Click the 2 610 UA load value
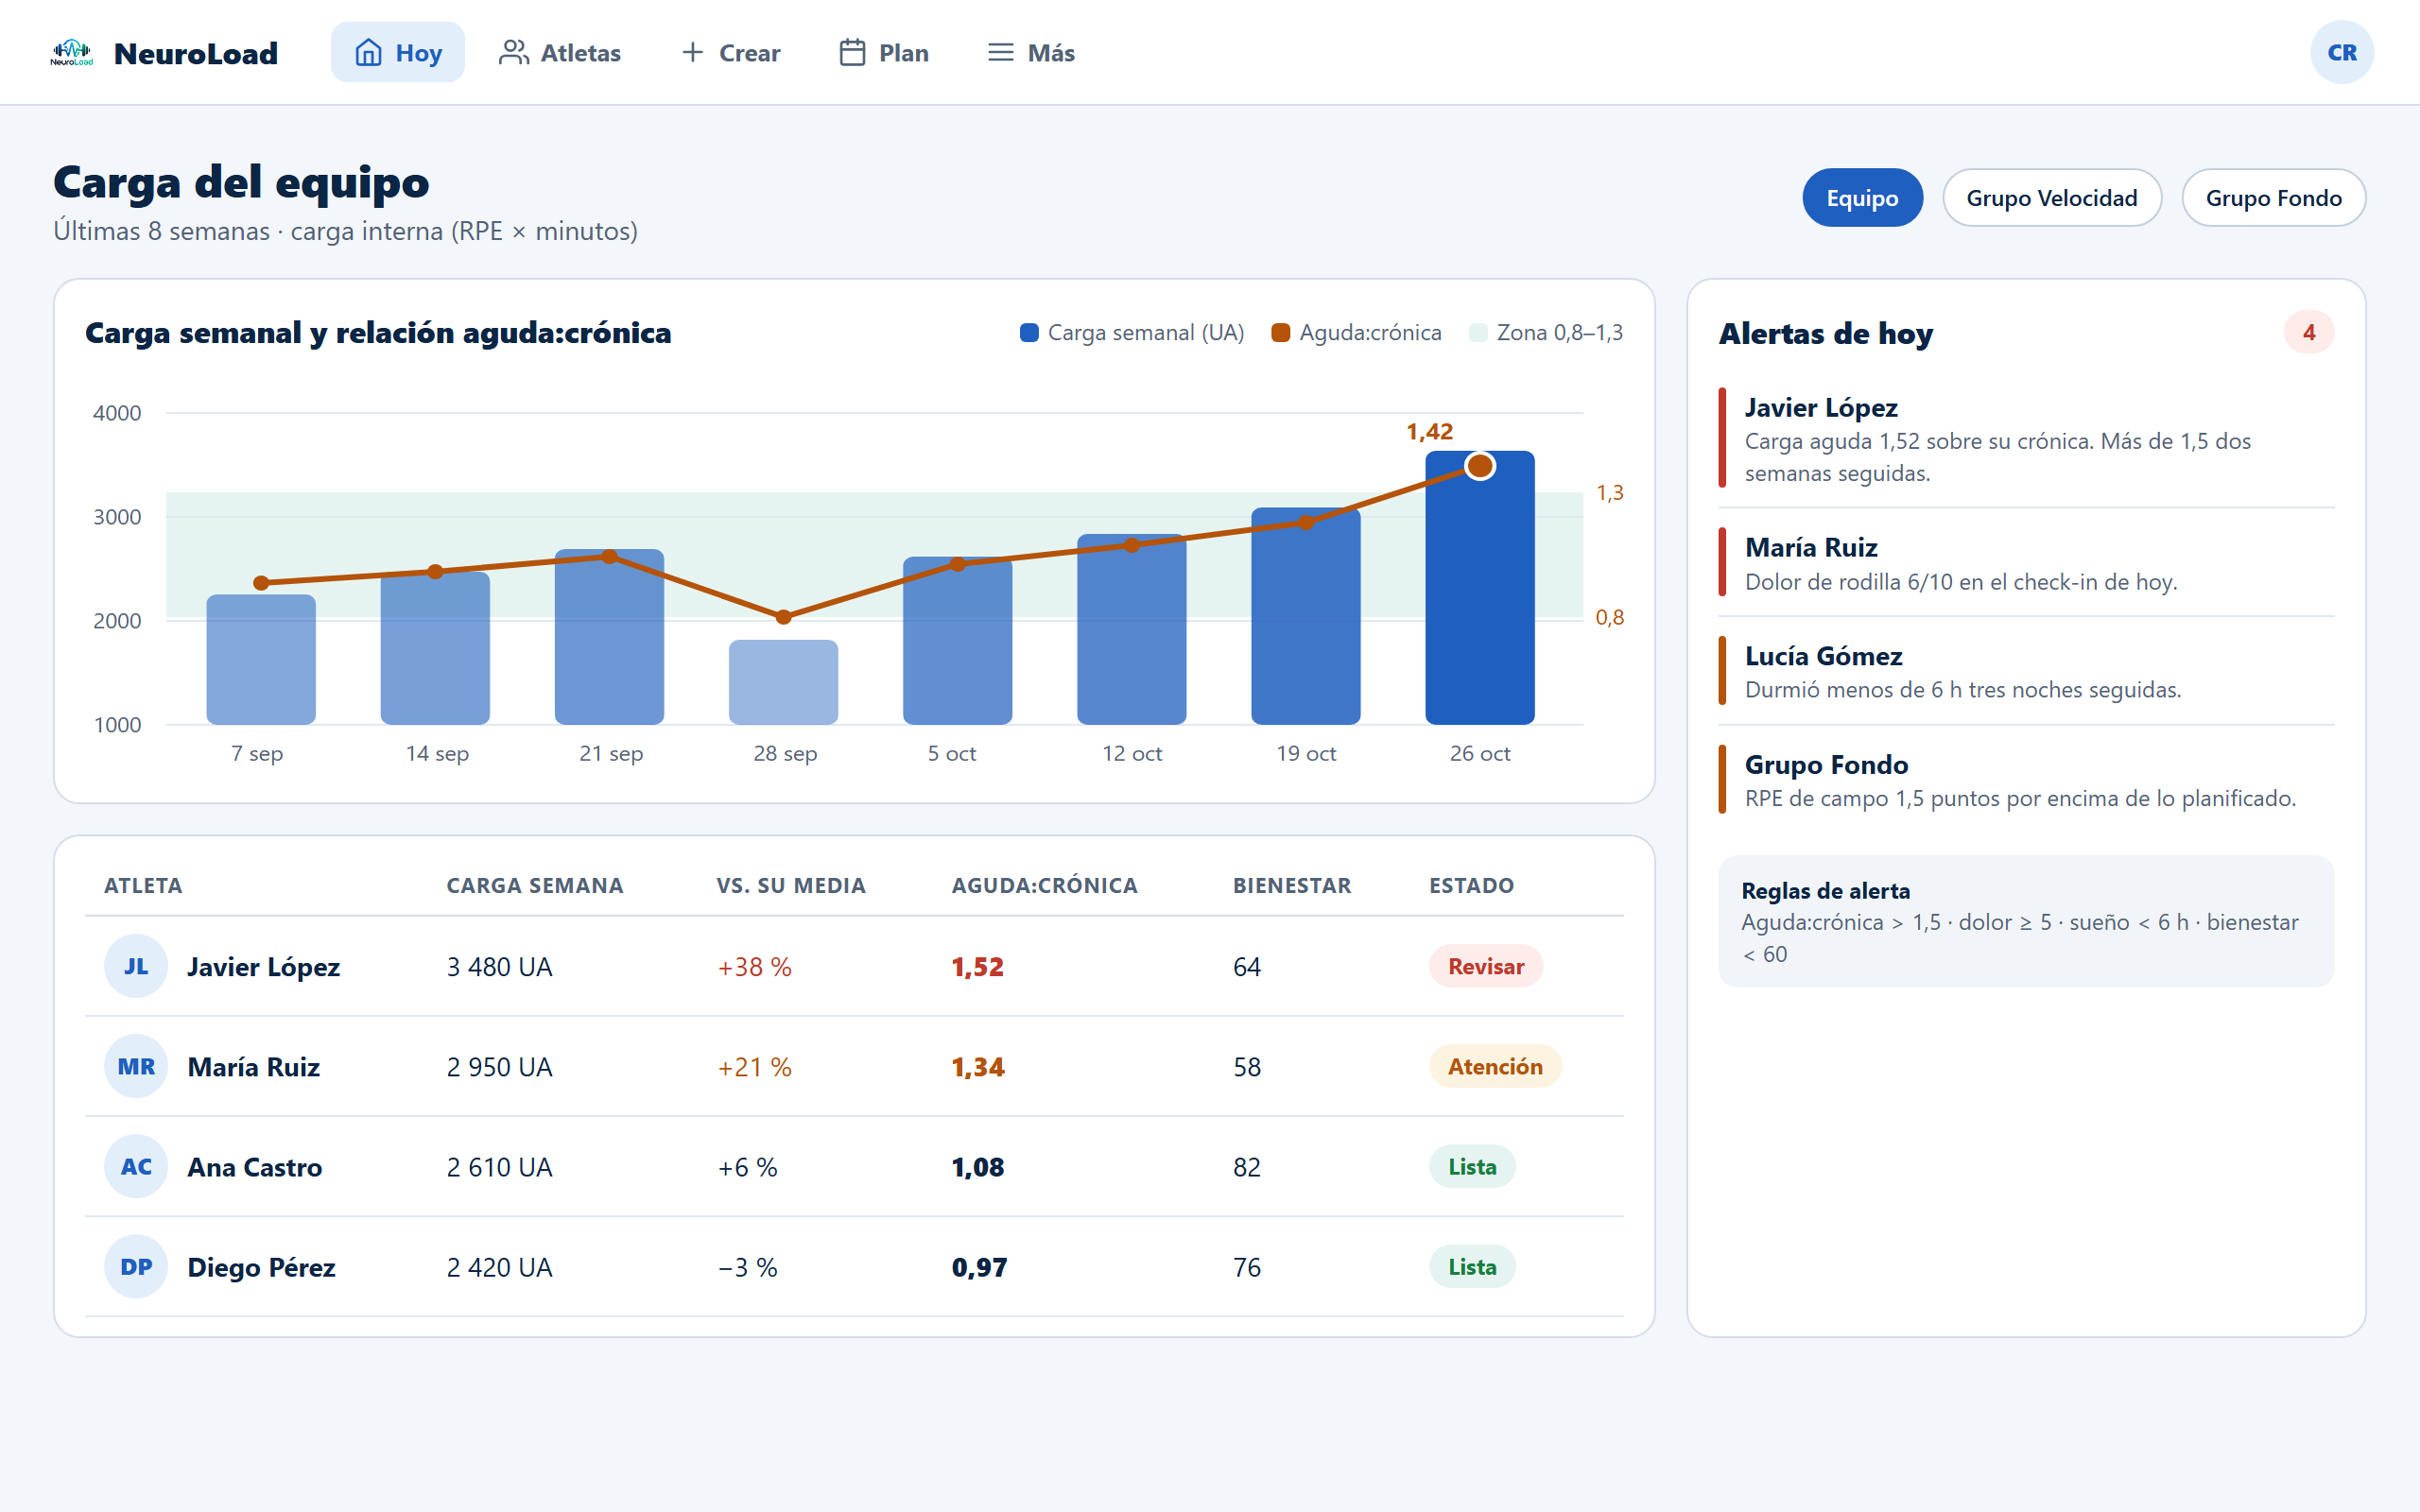Image resolution: width=2420 pixels, height=1512 pixels. coord(499,1167)
